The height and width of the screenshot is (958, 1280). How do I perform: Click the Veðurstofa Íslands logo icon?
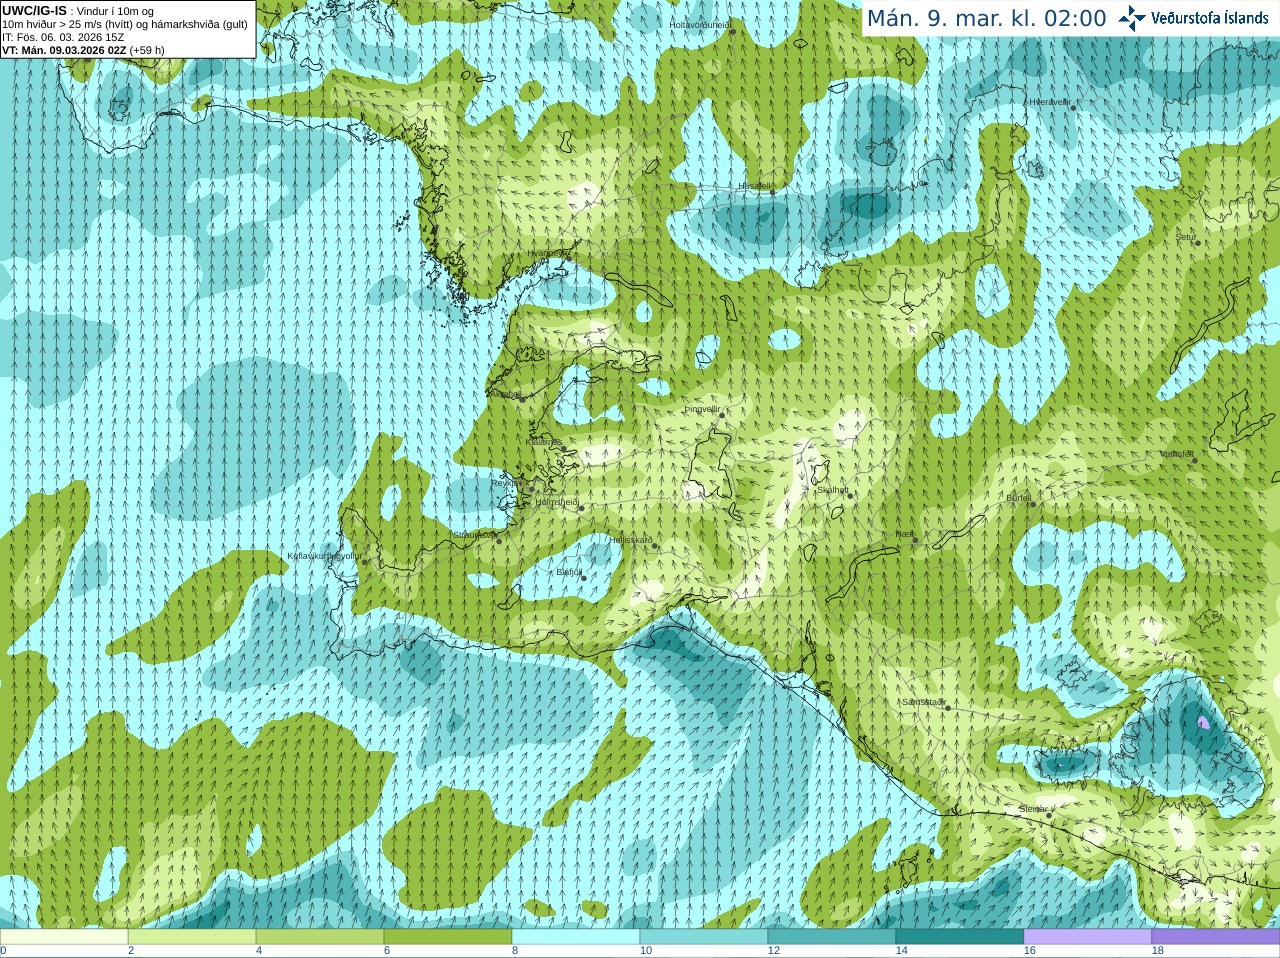pyautogui.click(x=1132, y=18)
